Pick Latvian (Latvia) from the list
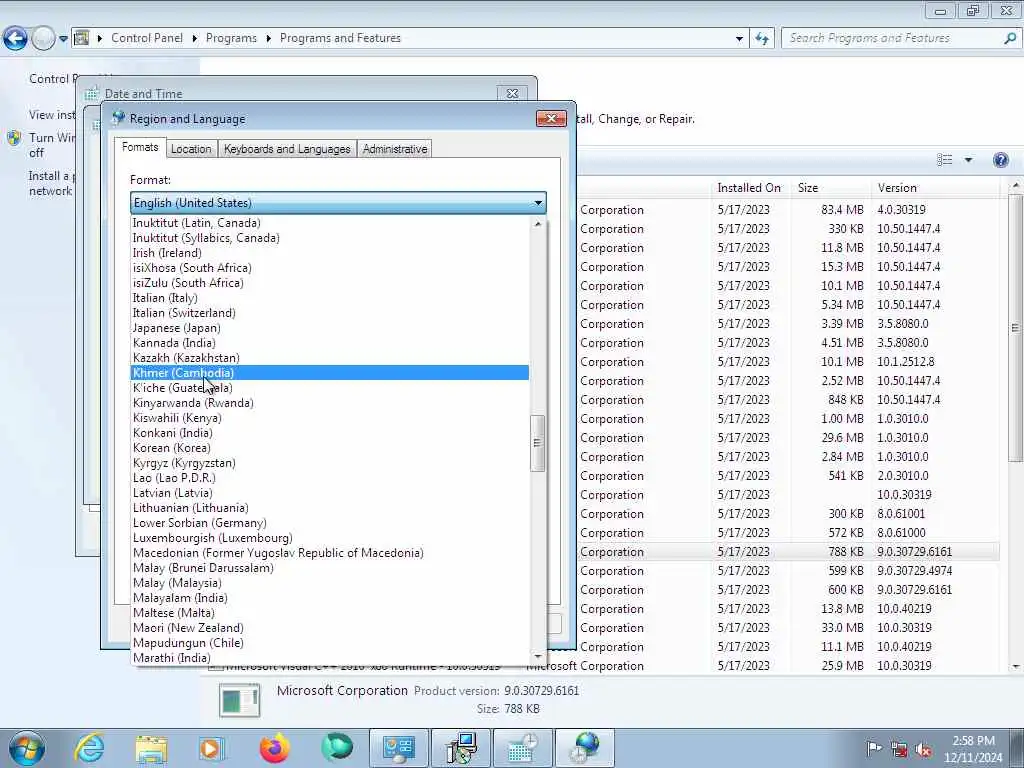This screenshot has height=768, width=1024. [x=330, y=493]
